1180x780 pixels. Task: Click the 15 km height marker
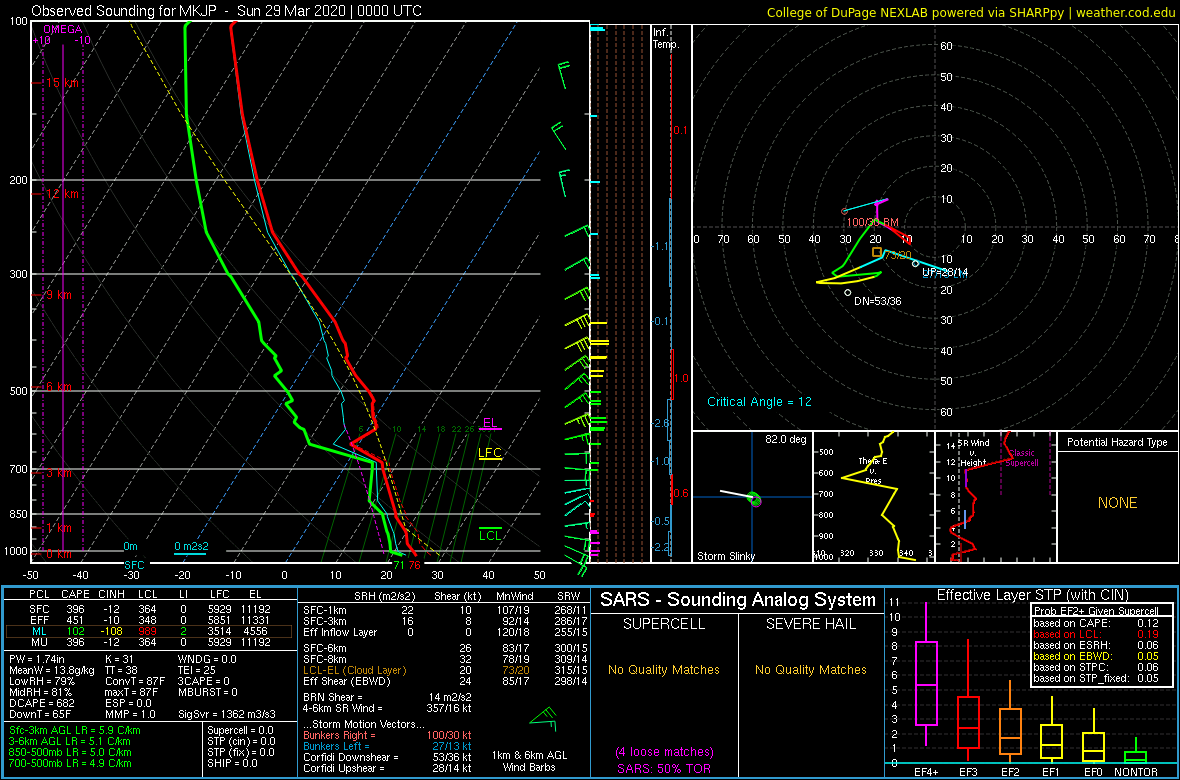pos(60,82)
